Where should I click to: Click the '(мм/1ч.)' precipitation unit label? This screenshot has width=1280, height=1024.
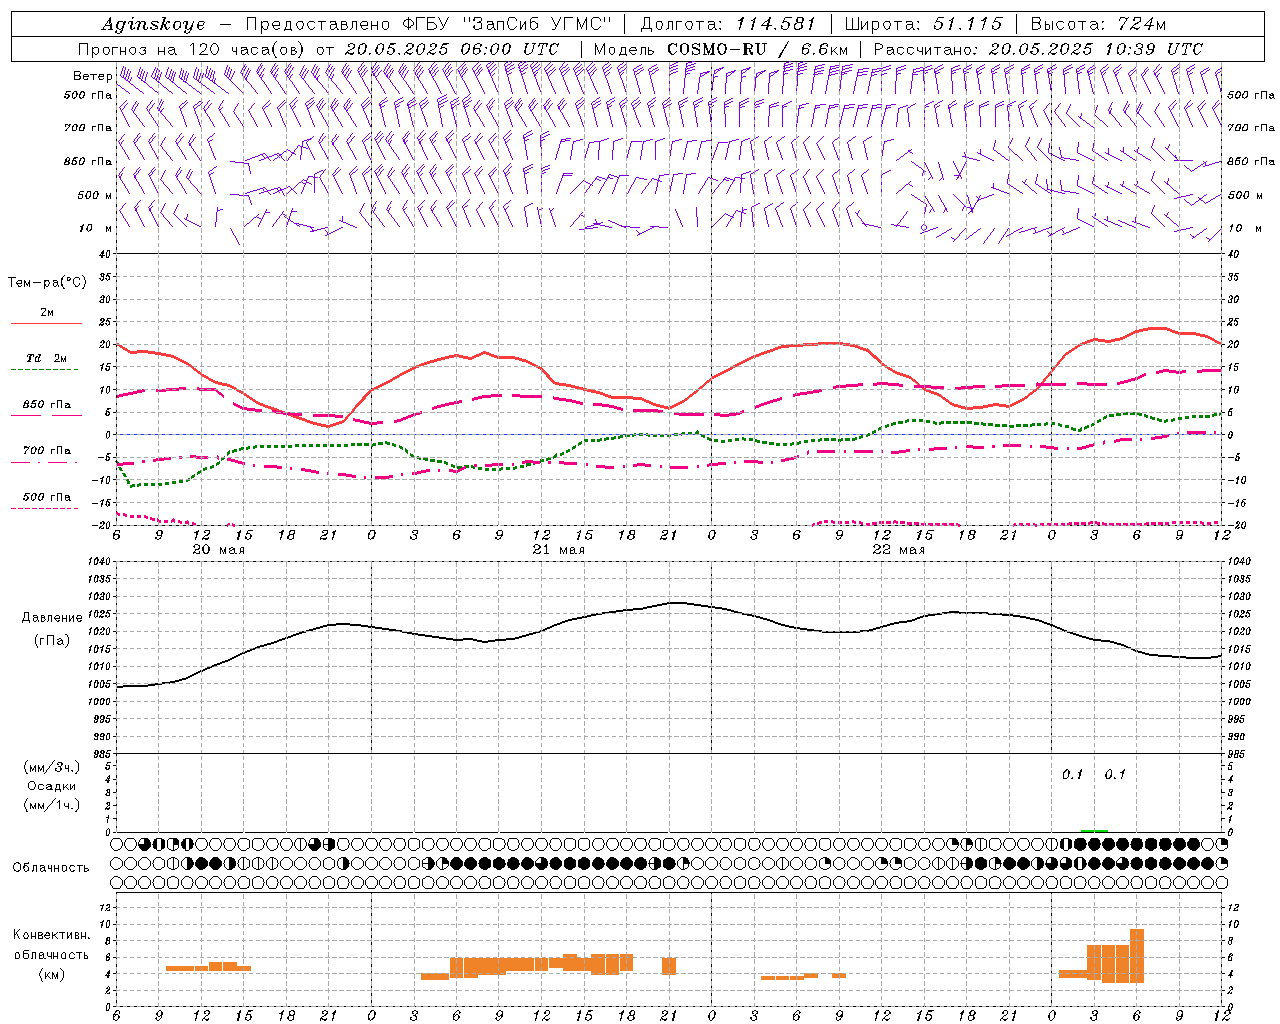pos(52,804)
